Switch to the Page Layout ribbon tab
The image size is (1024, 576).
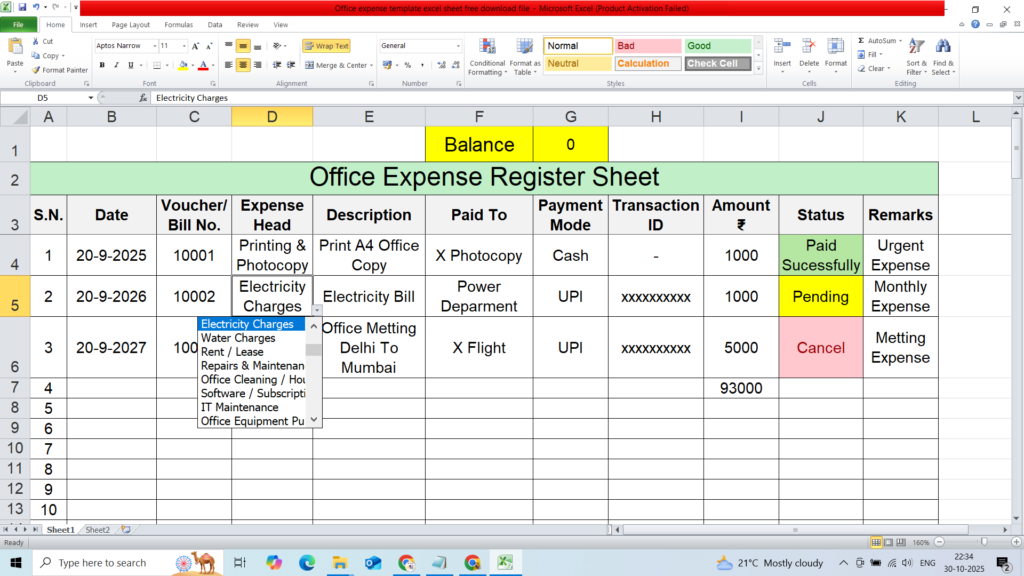(130, 24)
